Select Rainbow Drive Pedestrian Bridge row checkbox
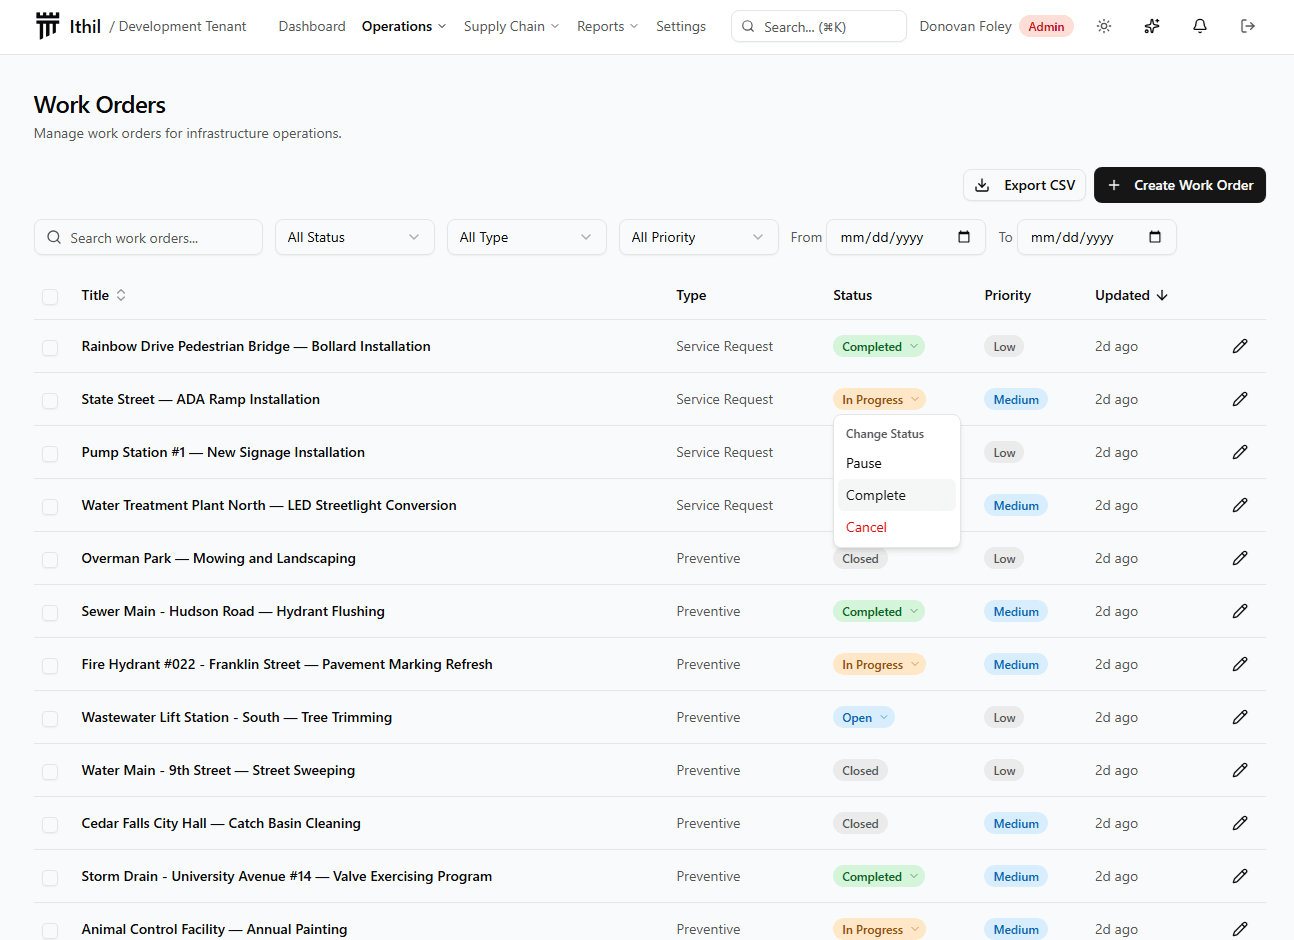 50,347
